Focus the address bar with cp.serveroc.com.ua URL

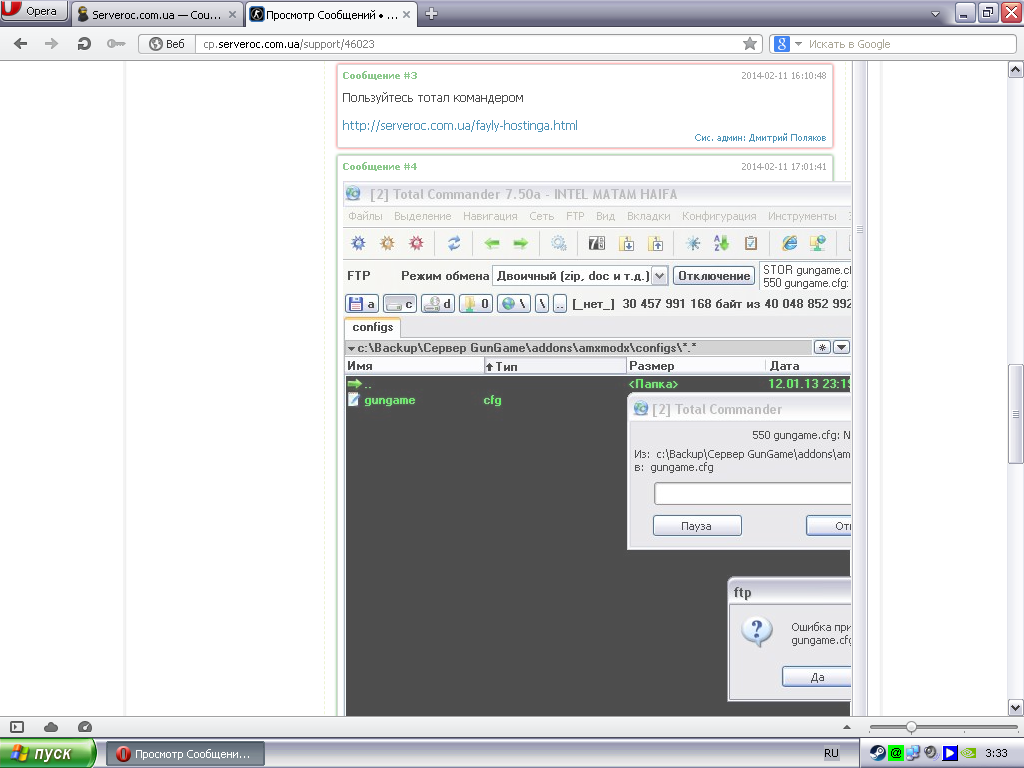click(x=468, y=44)
